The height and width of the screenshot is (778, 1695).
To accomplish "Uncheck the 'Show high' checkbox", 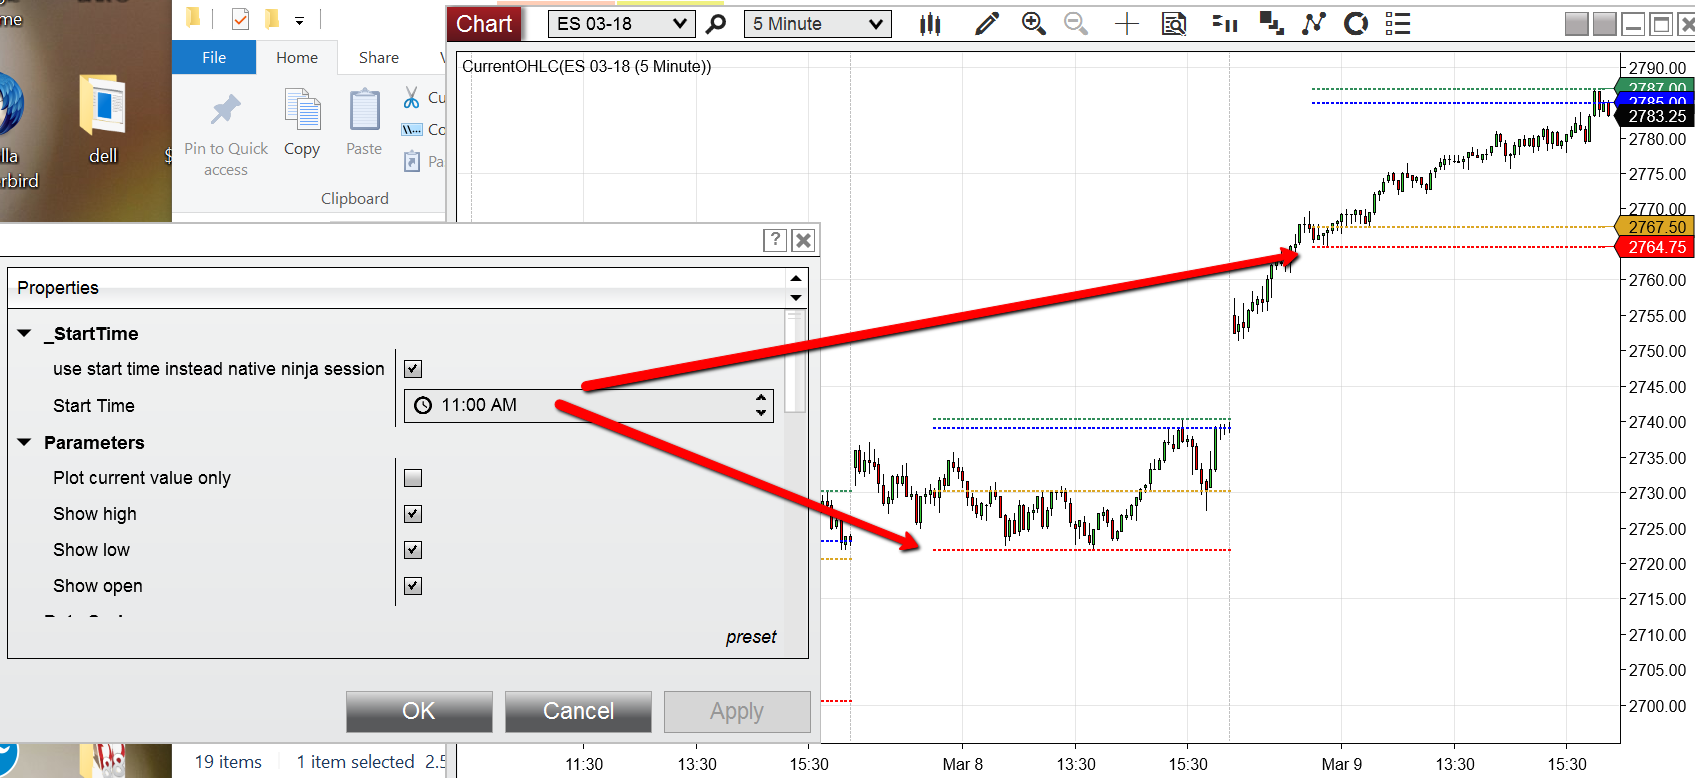I will (x=413, y=514).
